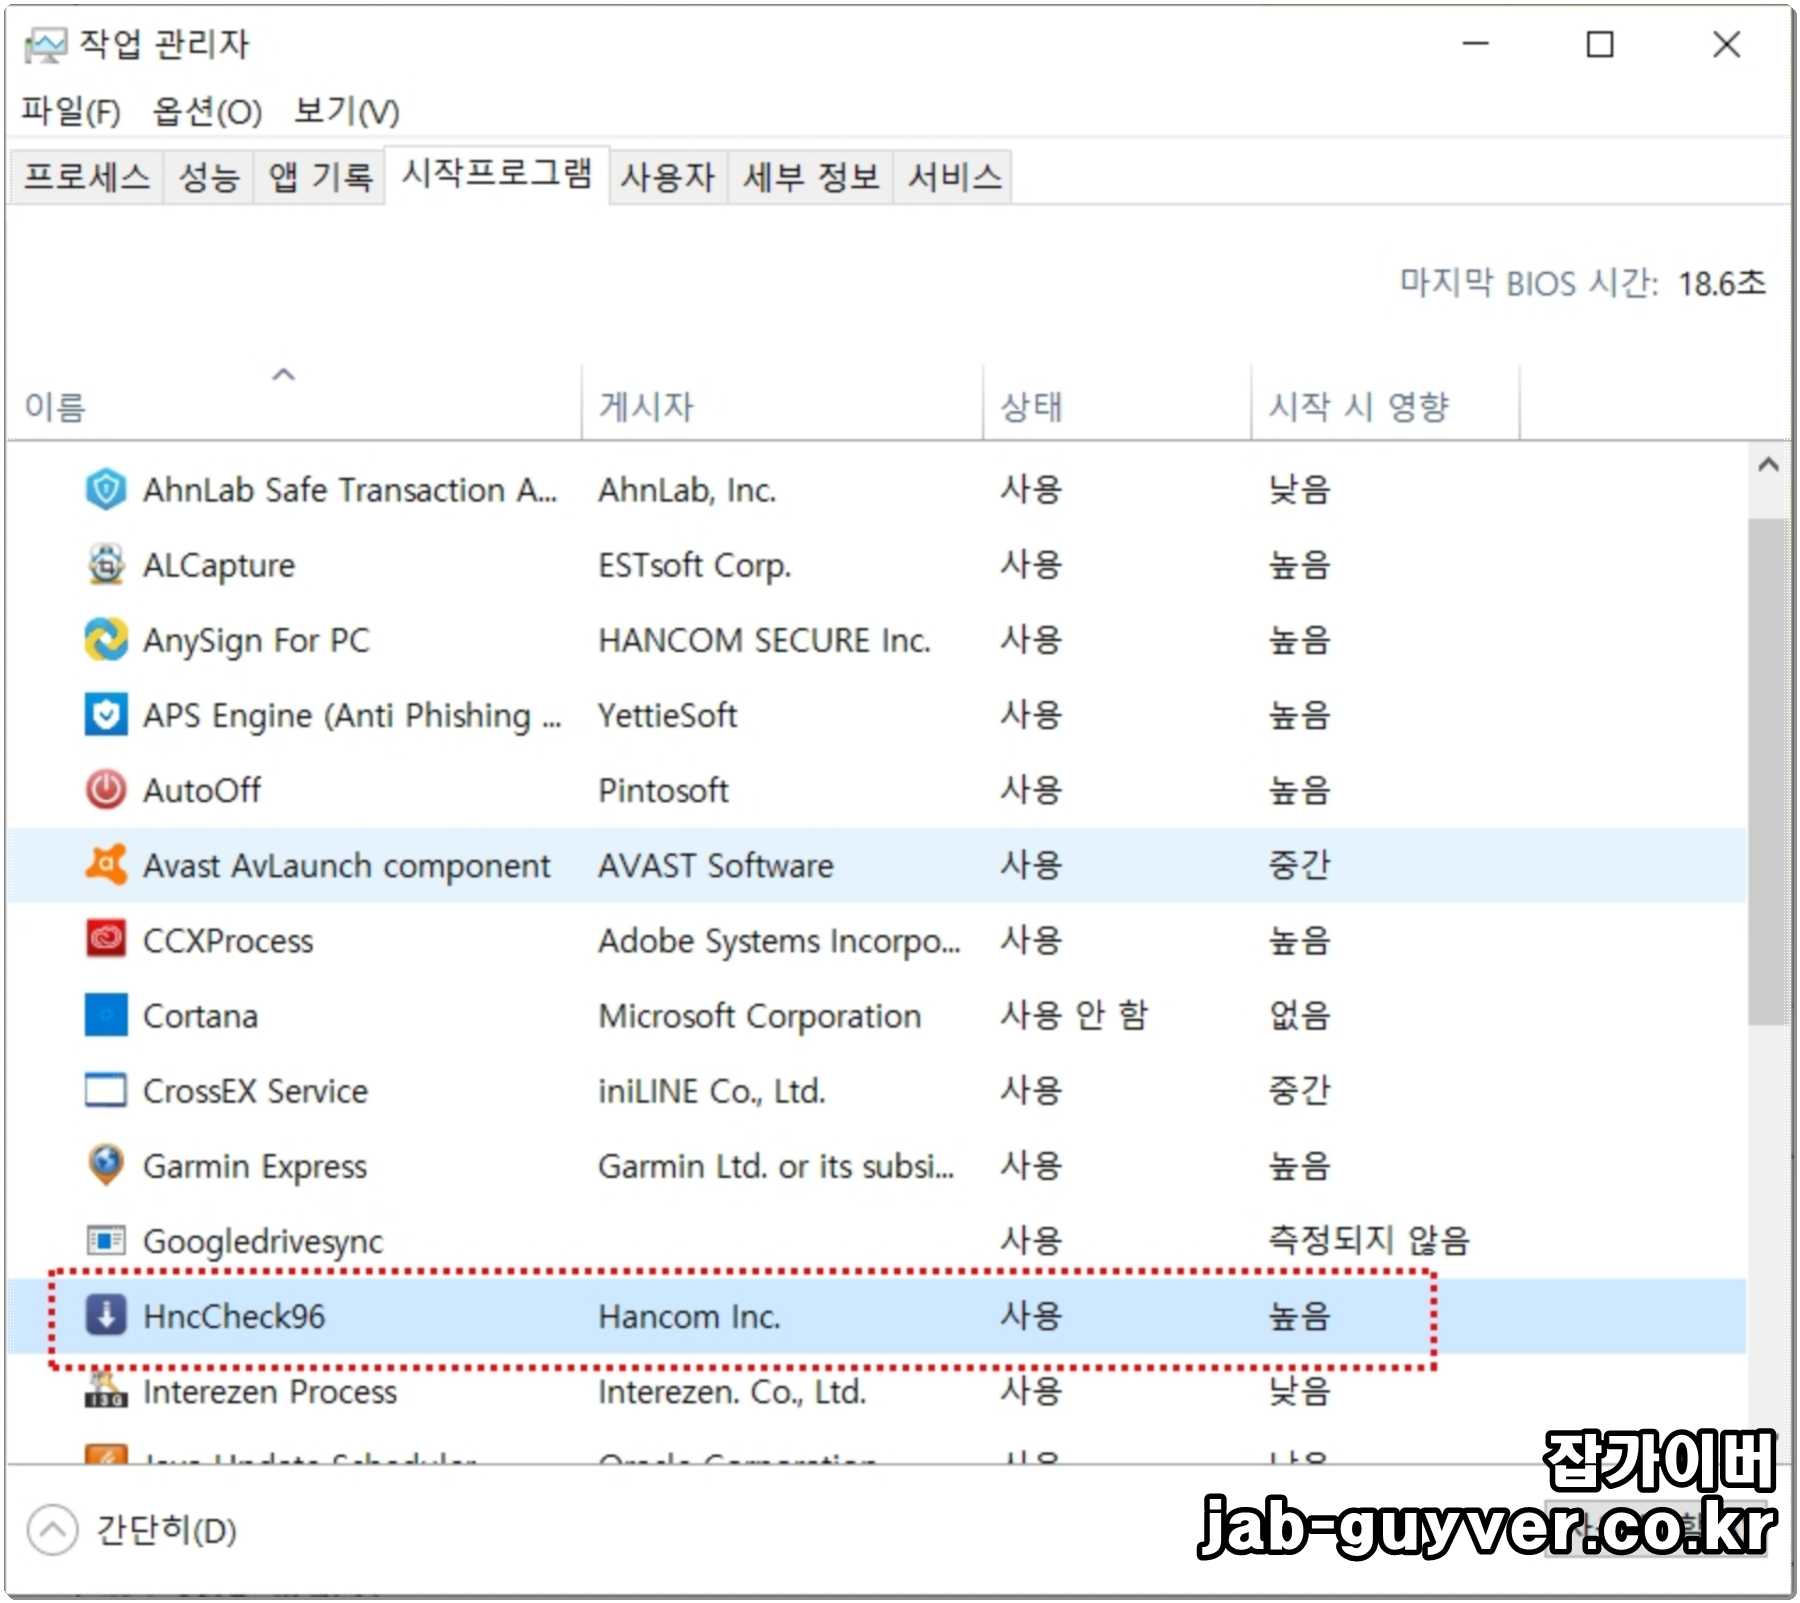Select the APS Engine (Anti Phishing entry
Screen dimensions: 1800x1603
point(352,716)
